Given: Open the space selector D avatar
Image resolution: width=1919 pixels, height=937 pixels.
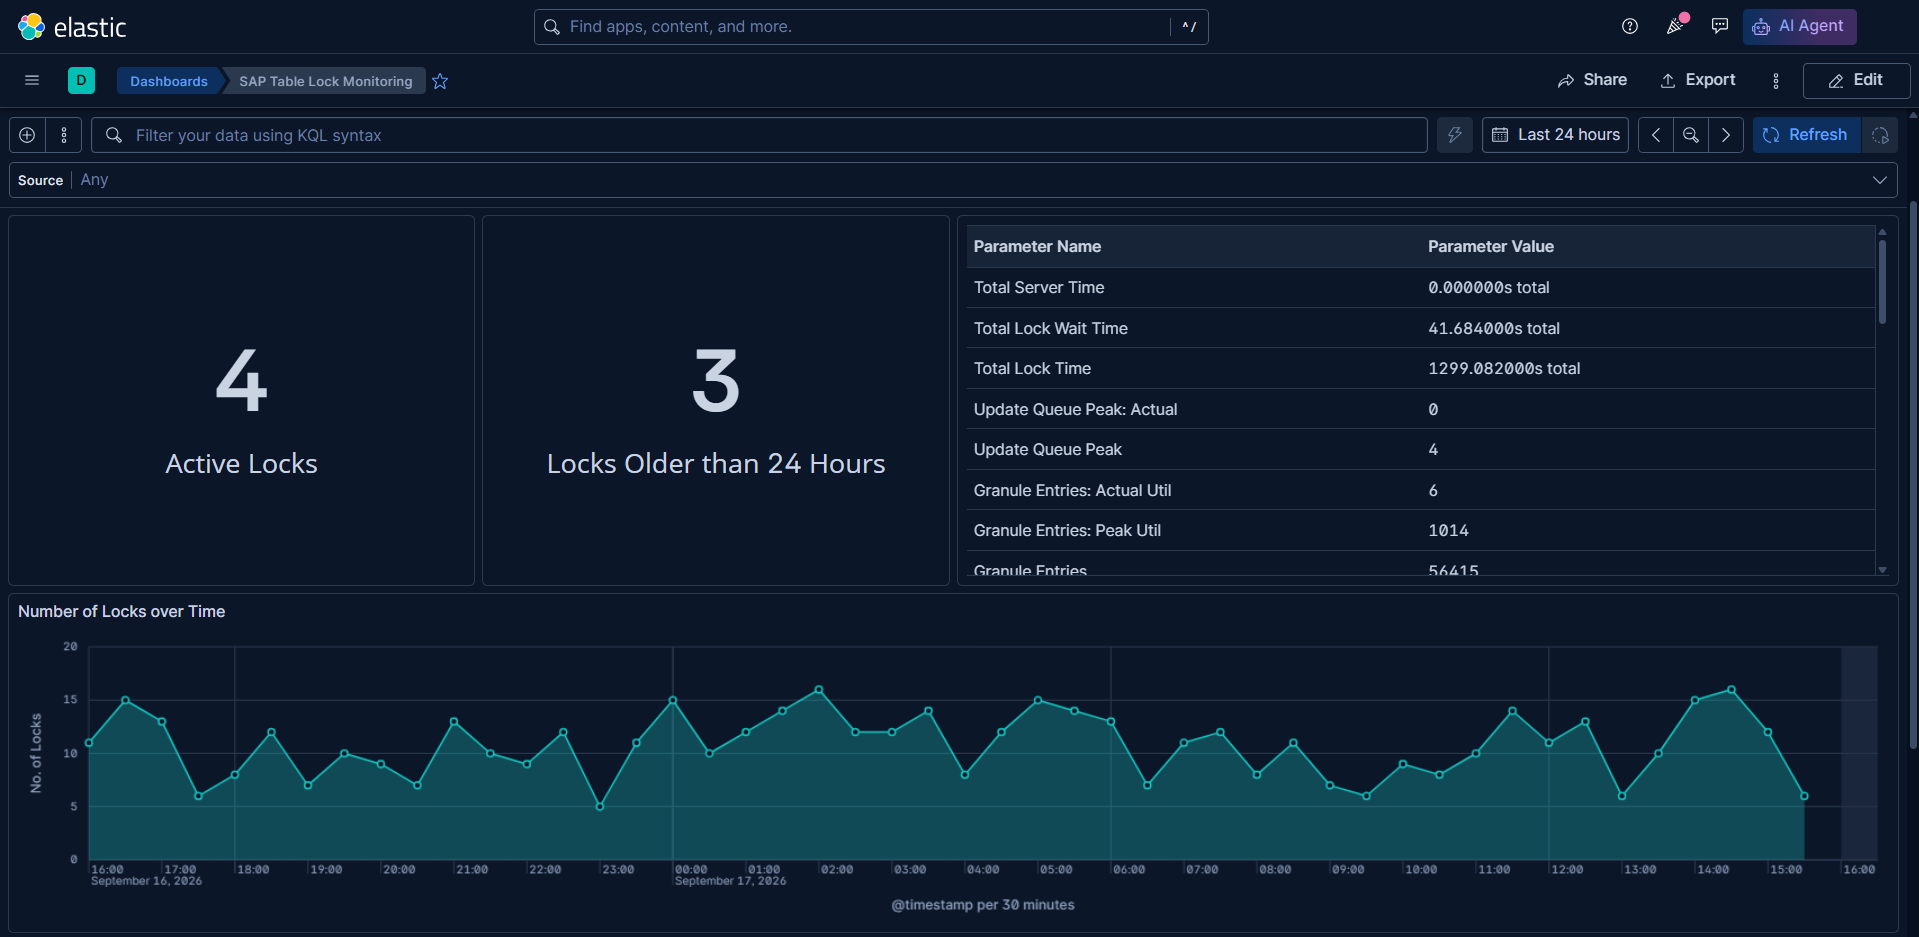Looking at the screenshot, I should (x=81, y=80).
